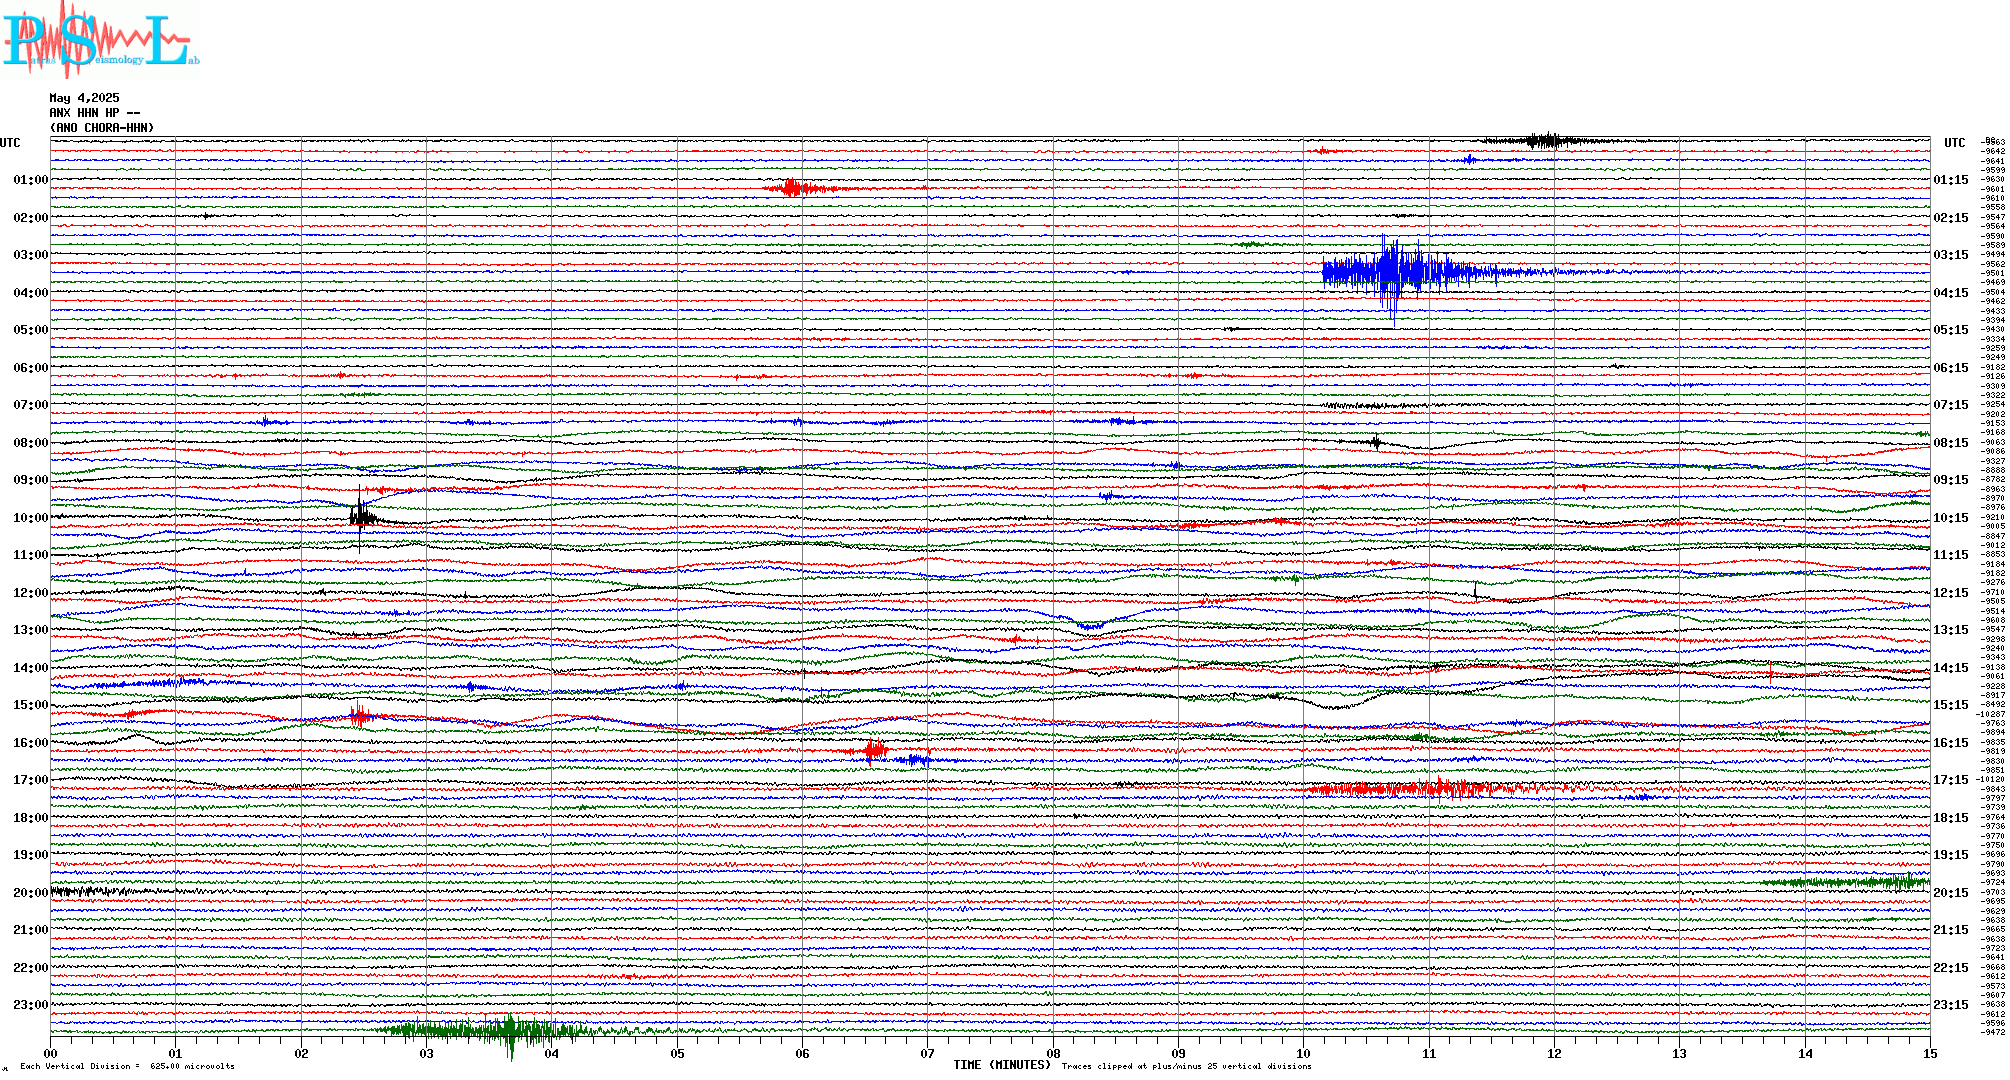The height and width of the screenshot is (1080, 2010).
Task: Click the right time label "05:15"
Action: pos(1951,331)
